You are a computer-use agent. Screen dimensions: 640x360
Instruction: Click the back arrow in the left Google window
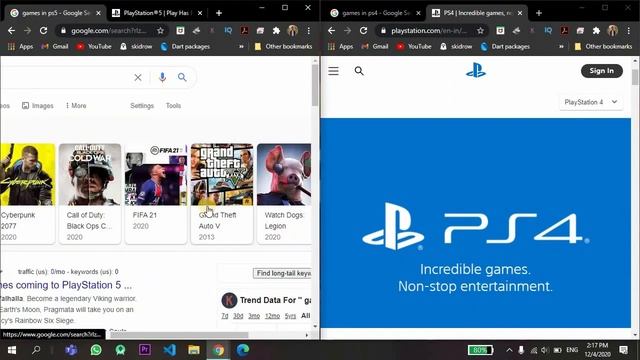[11, 31]
